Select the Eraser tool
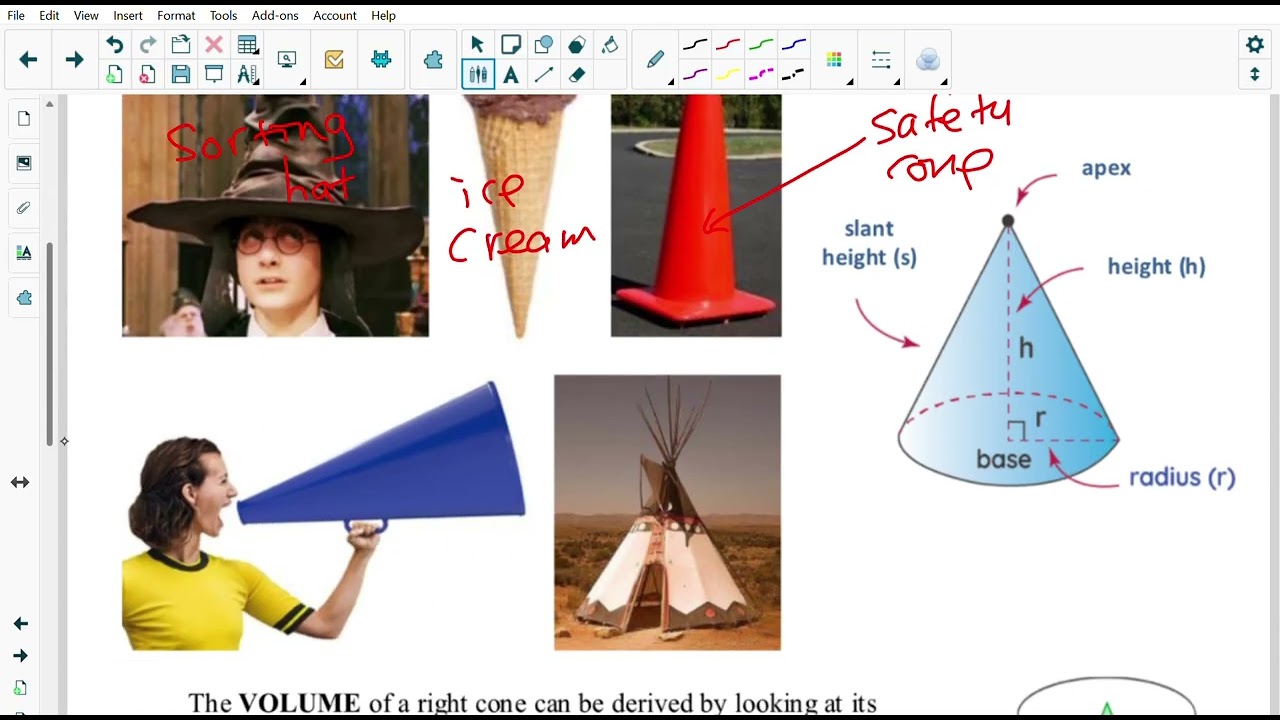The height and width of the screenshot is (720, 1280). (577, 74)
